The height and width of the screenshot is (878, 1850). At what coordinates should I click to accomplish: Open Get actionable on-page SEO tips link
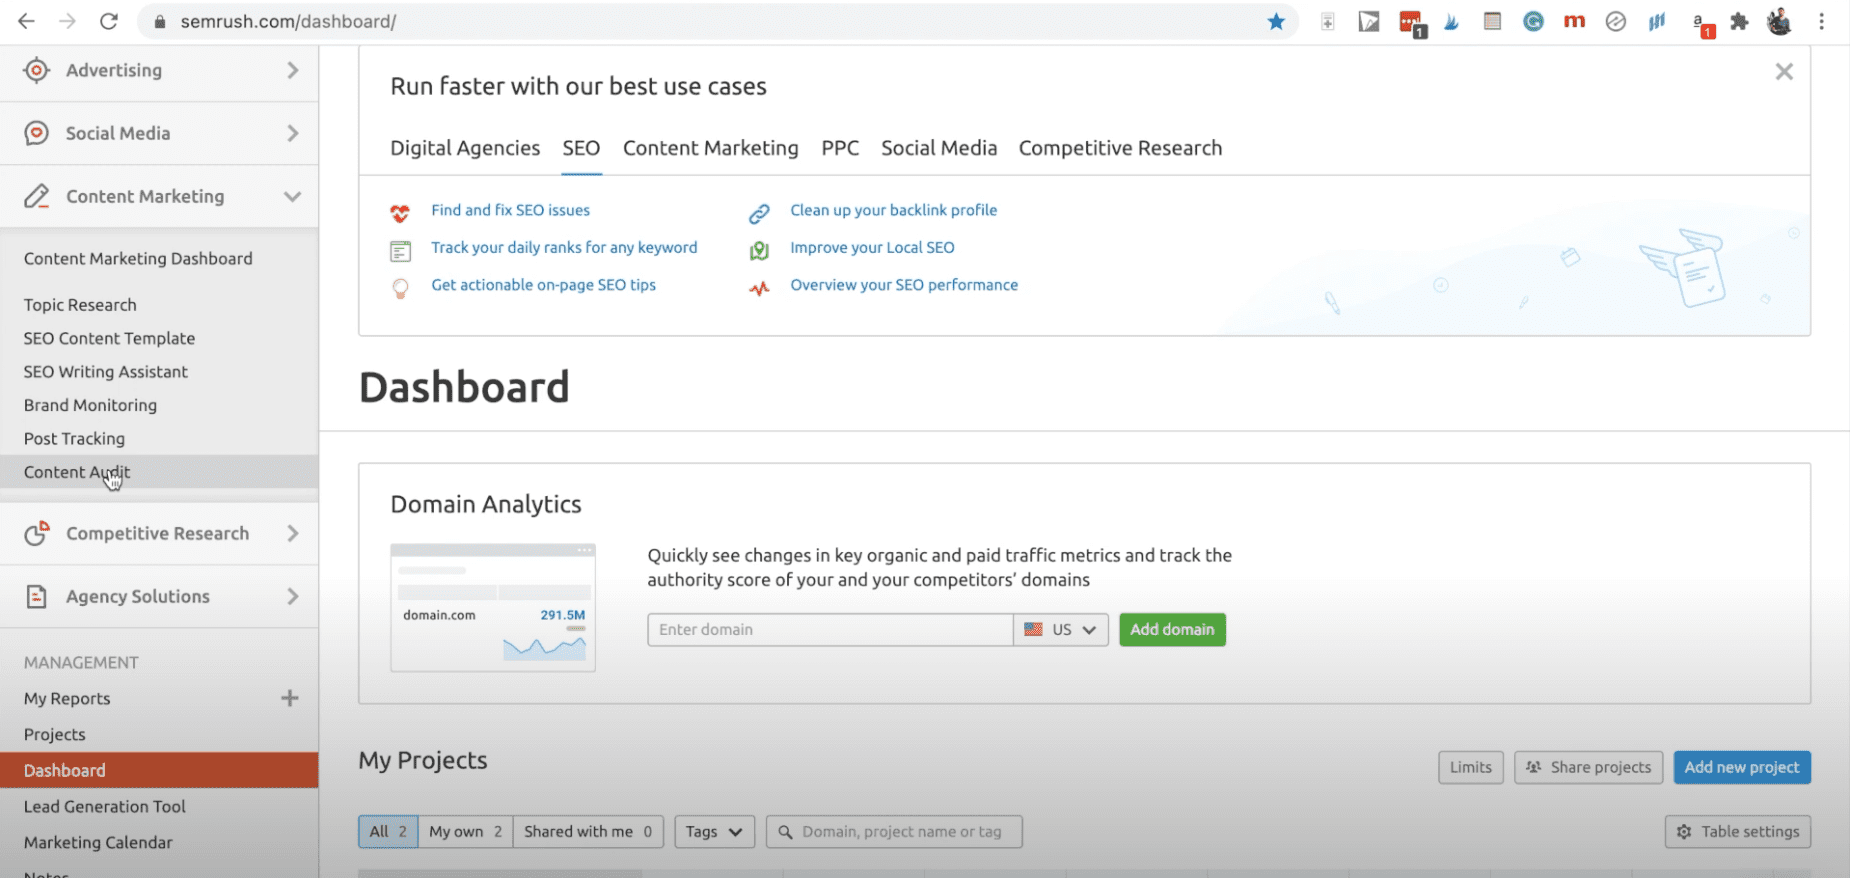coord(543,285)
